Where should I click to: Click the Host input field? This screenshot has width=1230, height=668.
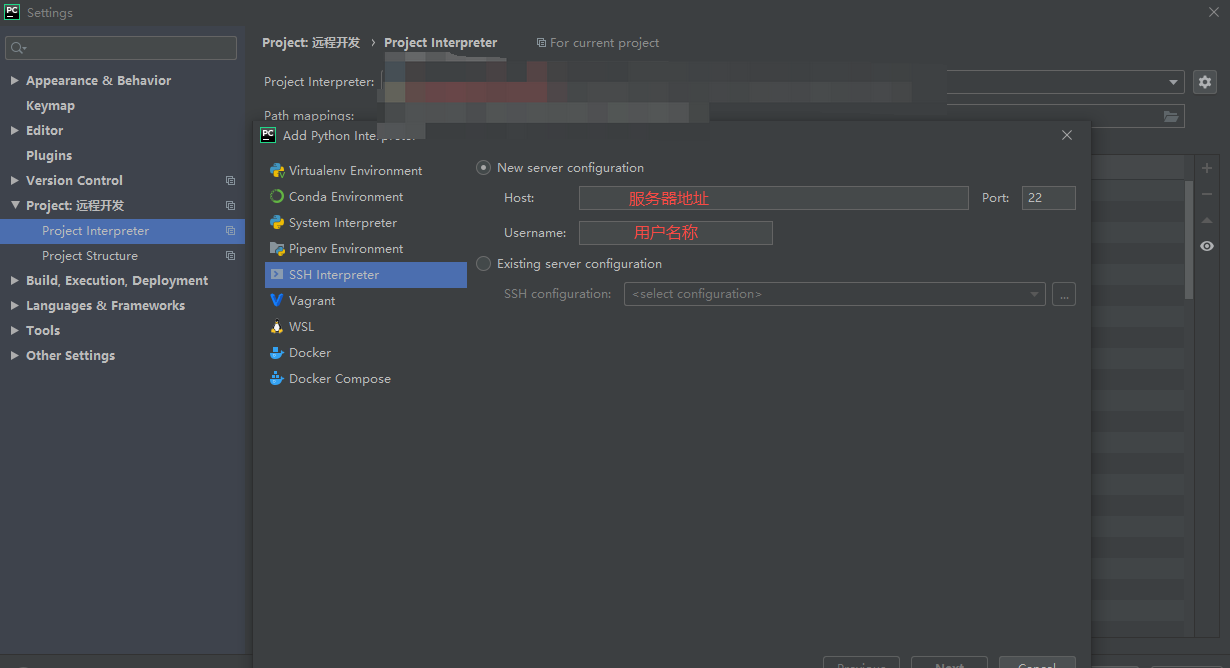[x=774, y=198]
